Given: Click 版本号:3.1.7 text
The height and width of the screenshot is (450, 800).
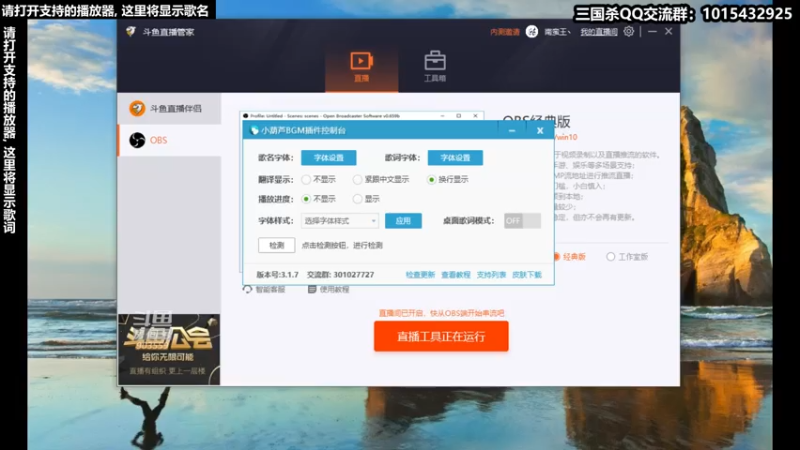Looking at the screenshot, I should [x=278, y=274].
